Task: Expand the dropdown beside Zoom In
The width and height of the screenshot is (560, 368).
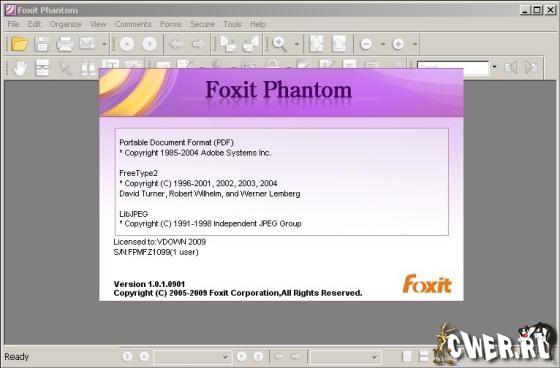Action: point(415,44)
